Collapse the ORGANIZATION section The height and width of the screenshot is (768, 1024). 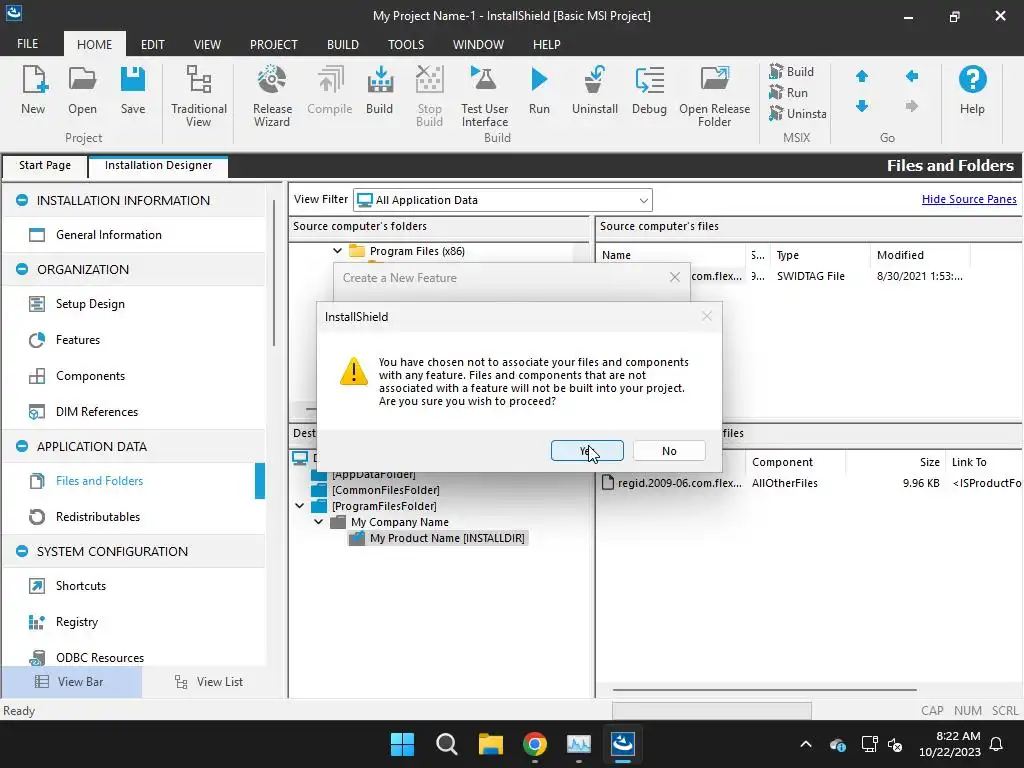pyautogui.click(x=22, y=269)
